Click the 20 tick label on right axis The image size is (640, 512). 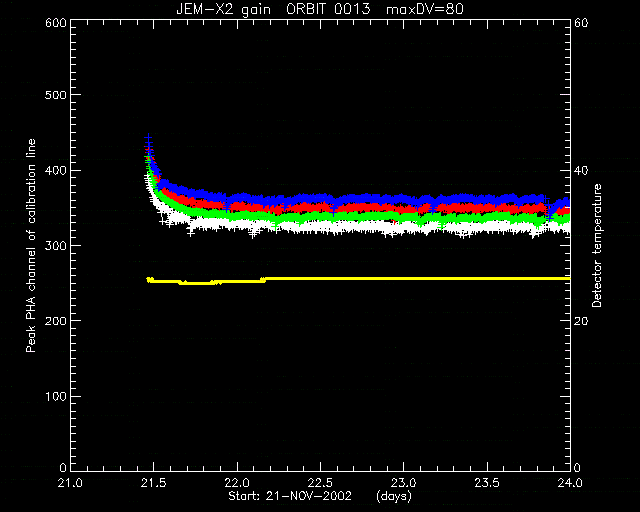(x=581, y=321)
